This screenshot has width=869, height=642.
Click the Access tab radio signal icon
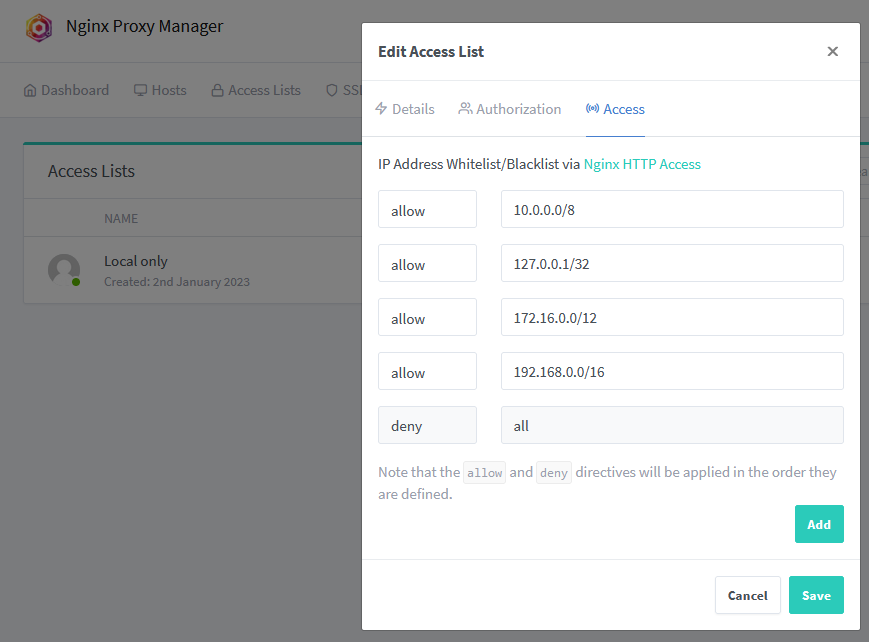pos(592,108)
